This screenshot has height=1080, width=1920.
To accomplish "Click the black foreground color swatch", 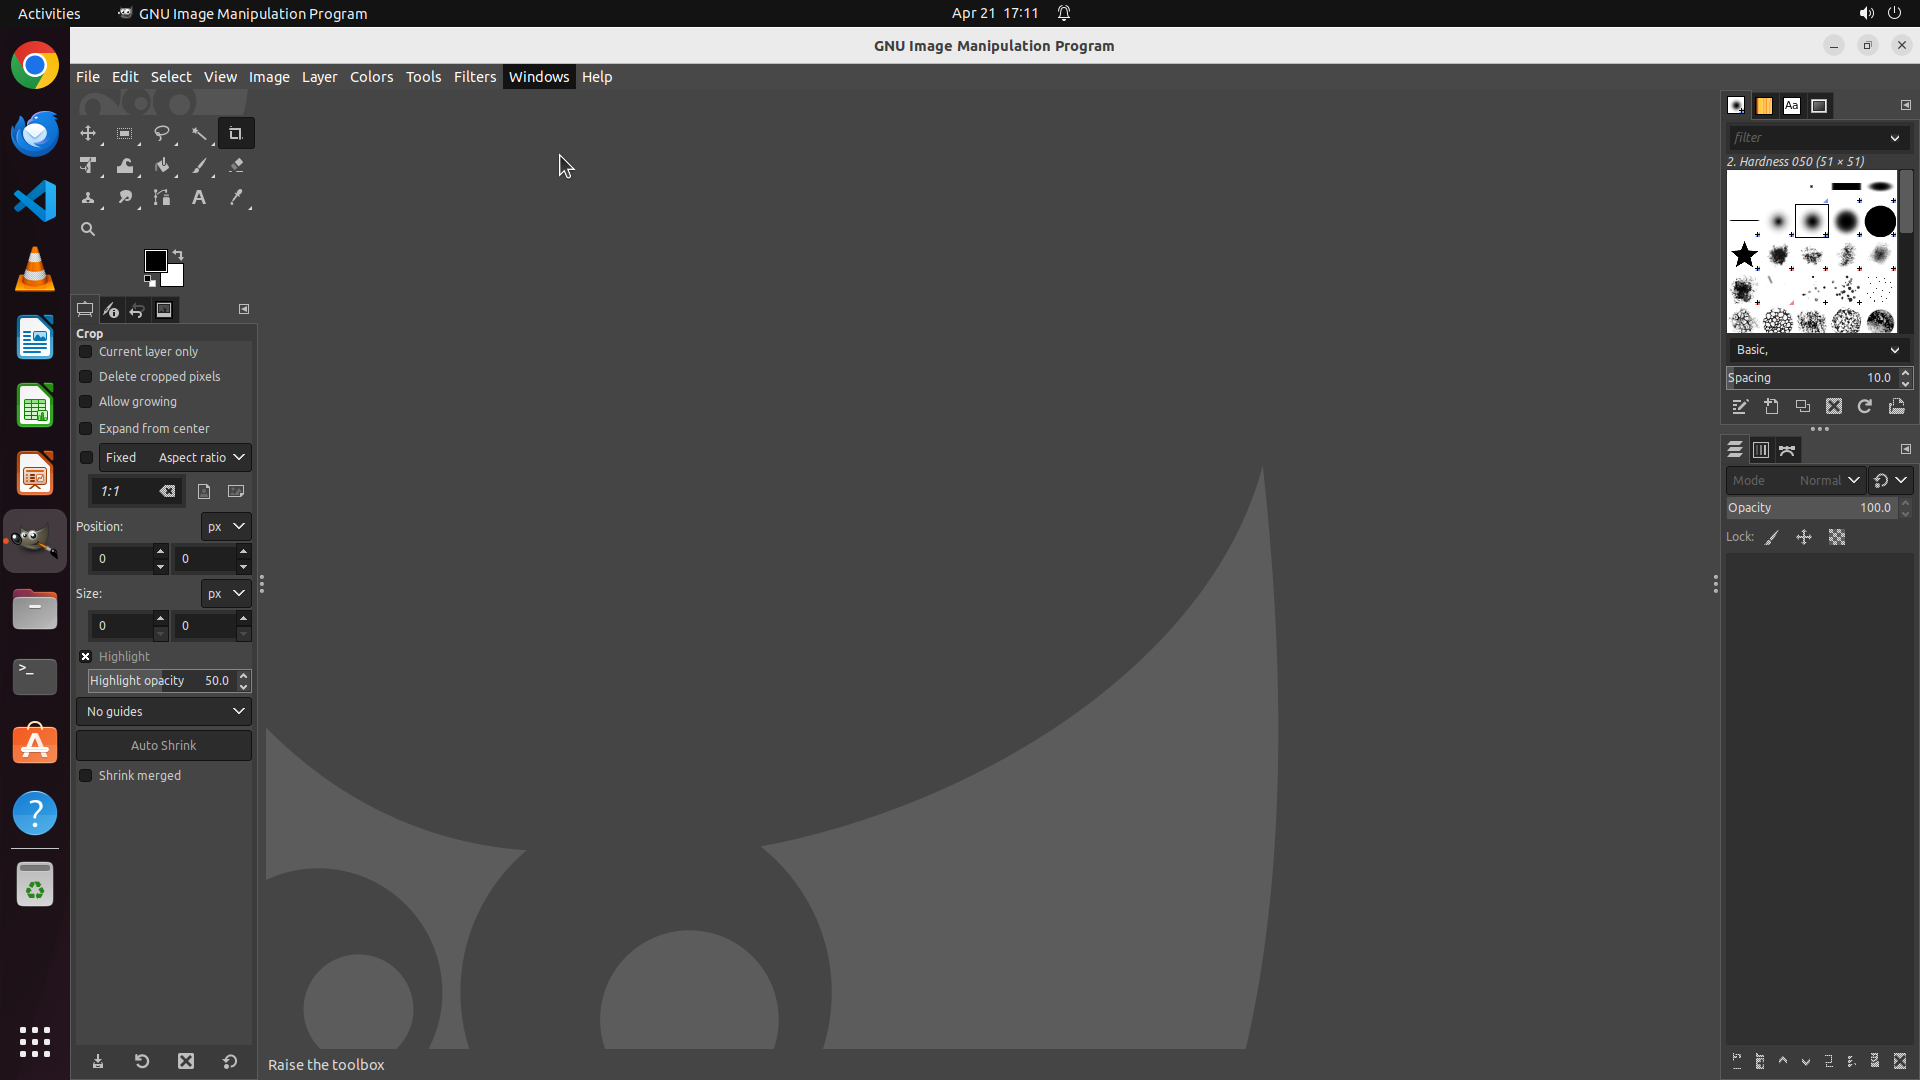I will coord(154,260).
